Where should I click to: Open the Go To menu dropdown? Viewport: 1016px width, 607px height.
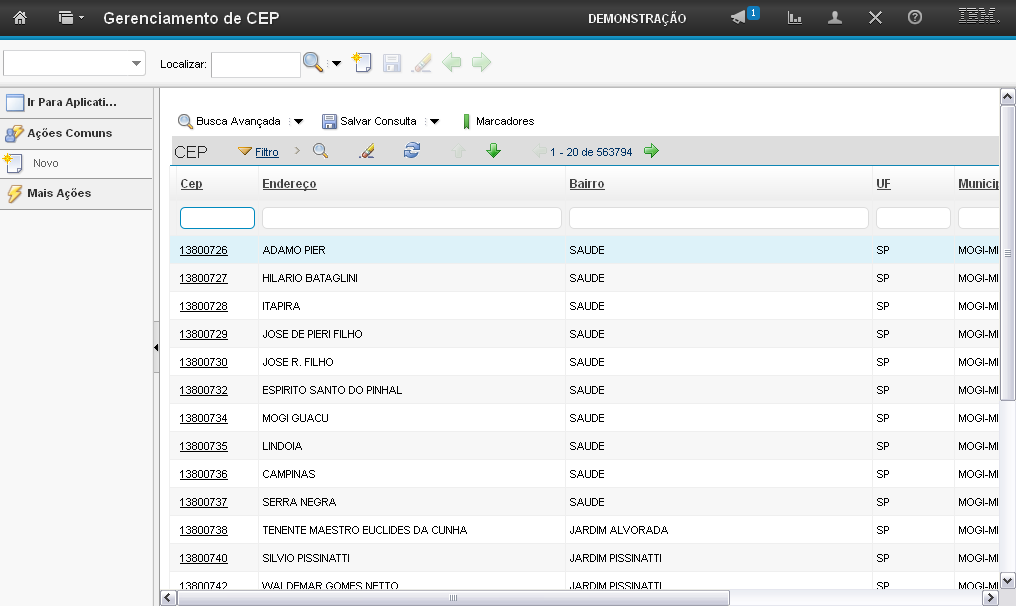click(x=70, y=18)
